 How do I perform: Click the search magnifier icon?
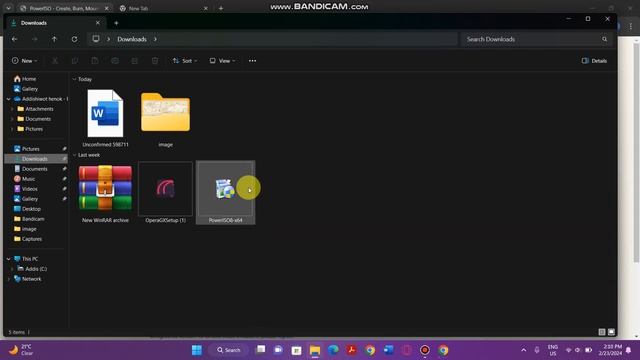604,39
